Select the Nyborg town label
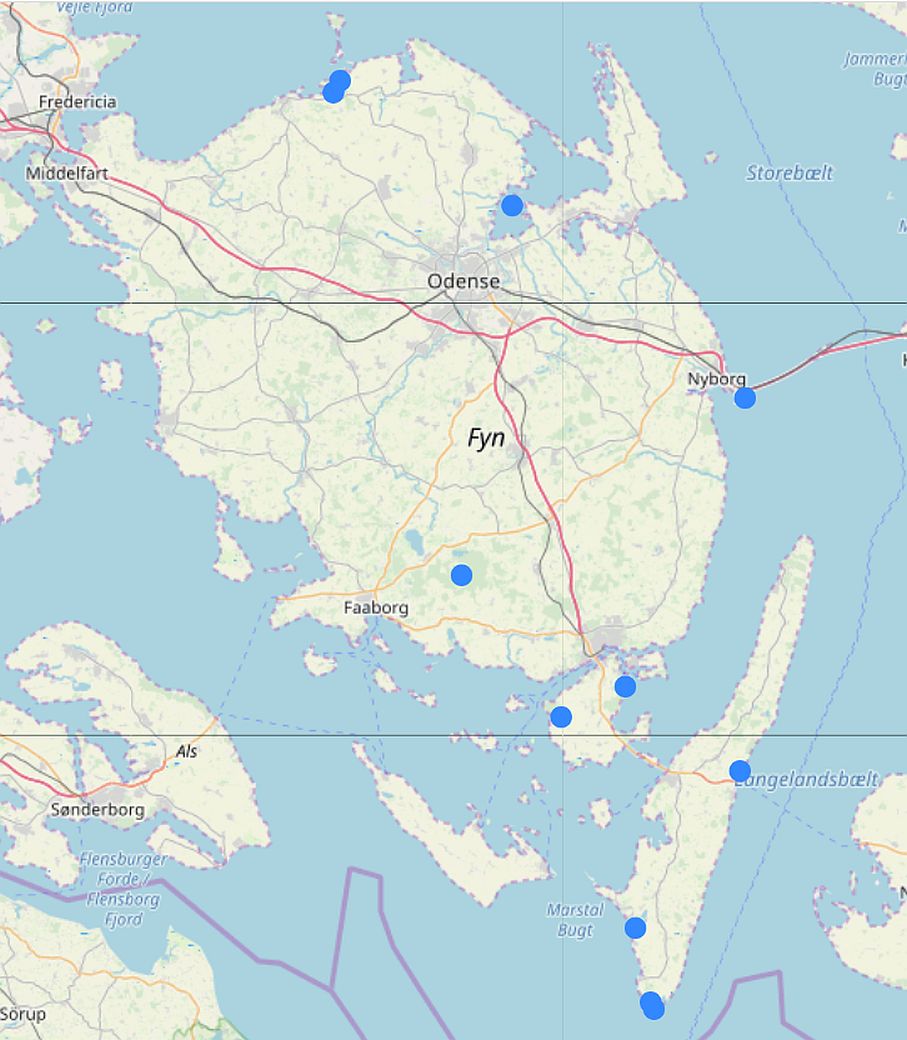Image resolution: width=907 pixels, height=1040 pixels. (x=717, y=380)
